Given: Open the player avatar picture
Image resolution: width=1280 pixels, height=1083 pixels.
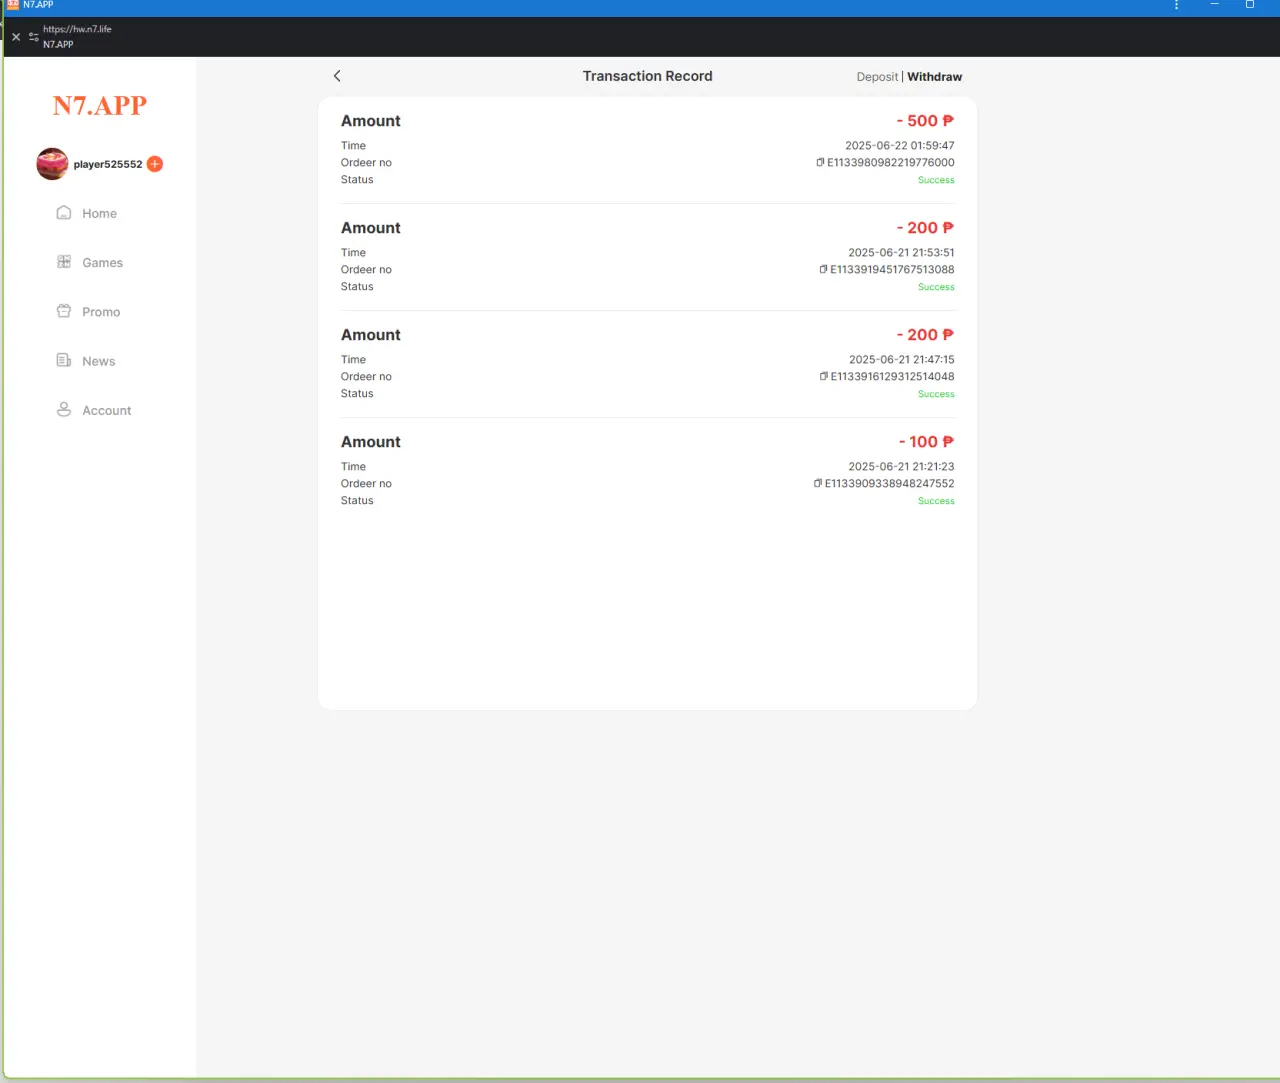Looking at the screenshot, I should click(x=52, y=164).
